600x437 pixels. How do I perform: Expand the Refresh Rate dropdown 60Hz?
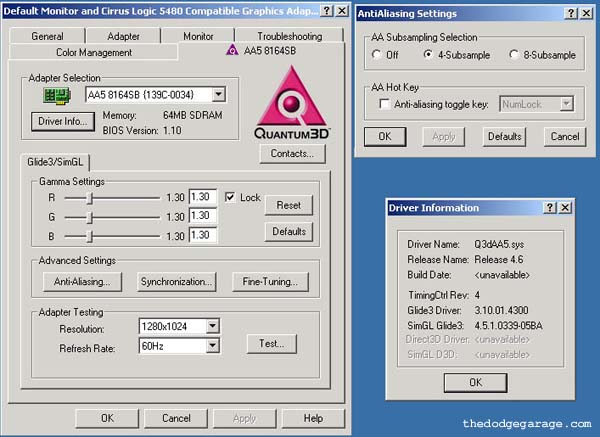(x=212, y=346)
